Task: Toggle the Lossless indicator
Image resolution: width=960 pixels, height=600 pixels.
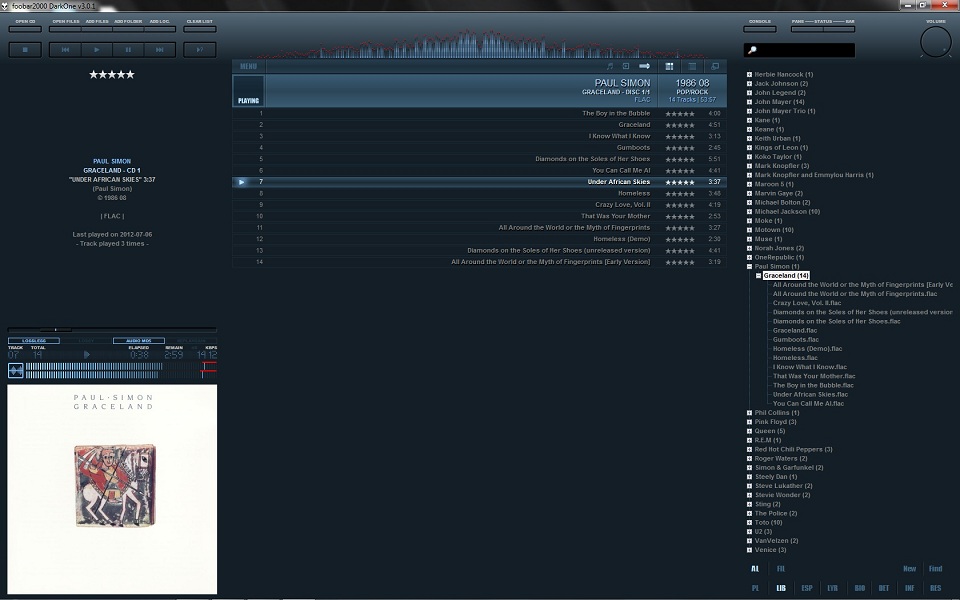Action: [34, 340]
